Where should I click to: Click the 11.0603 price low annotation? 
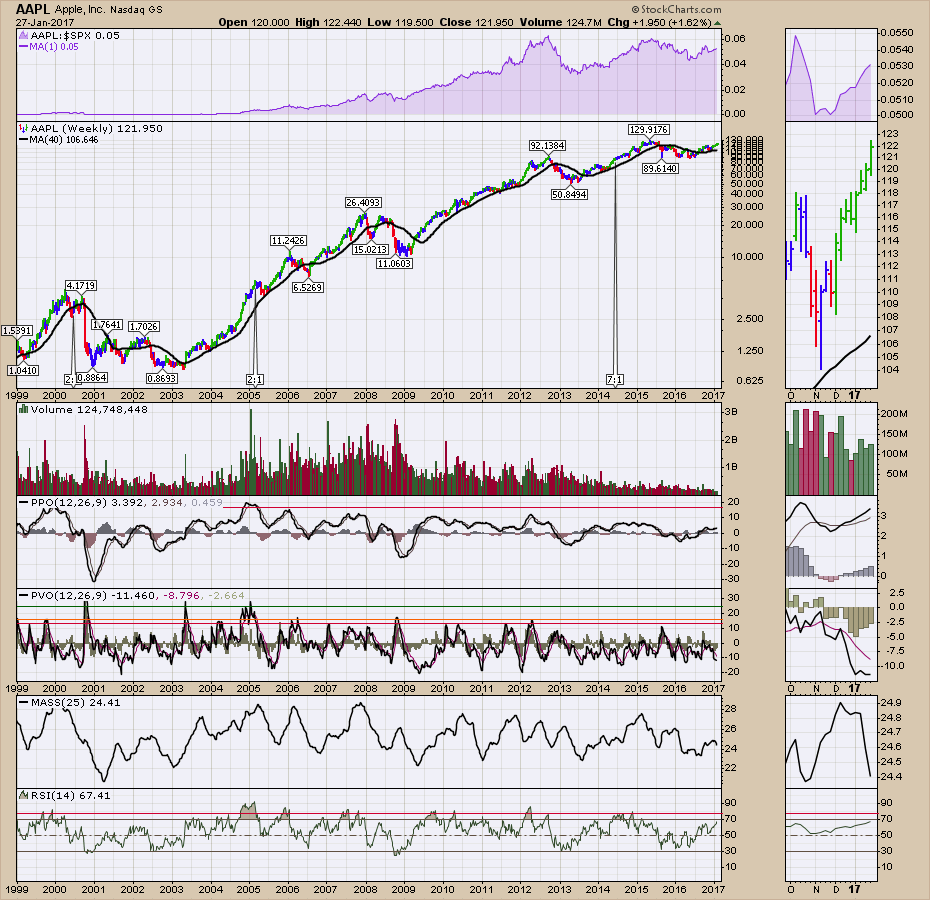click(394, 263)
